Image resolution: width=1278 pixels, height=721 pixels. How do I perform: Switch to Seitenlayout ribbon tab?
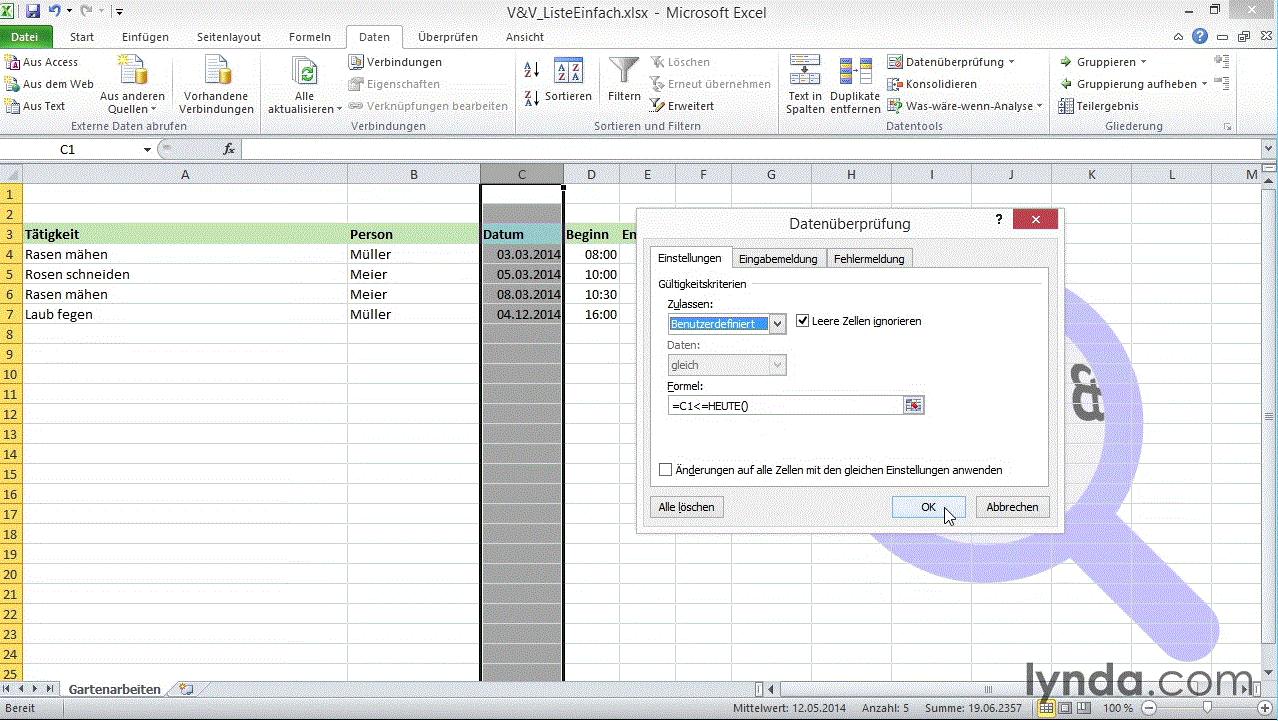tap(229, 37)
